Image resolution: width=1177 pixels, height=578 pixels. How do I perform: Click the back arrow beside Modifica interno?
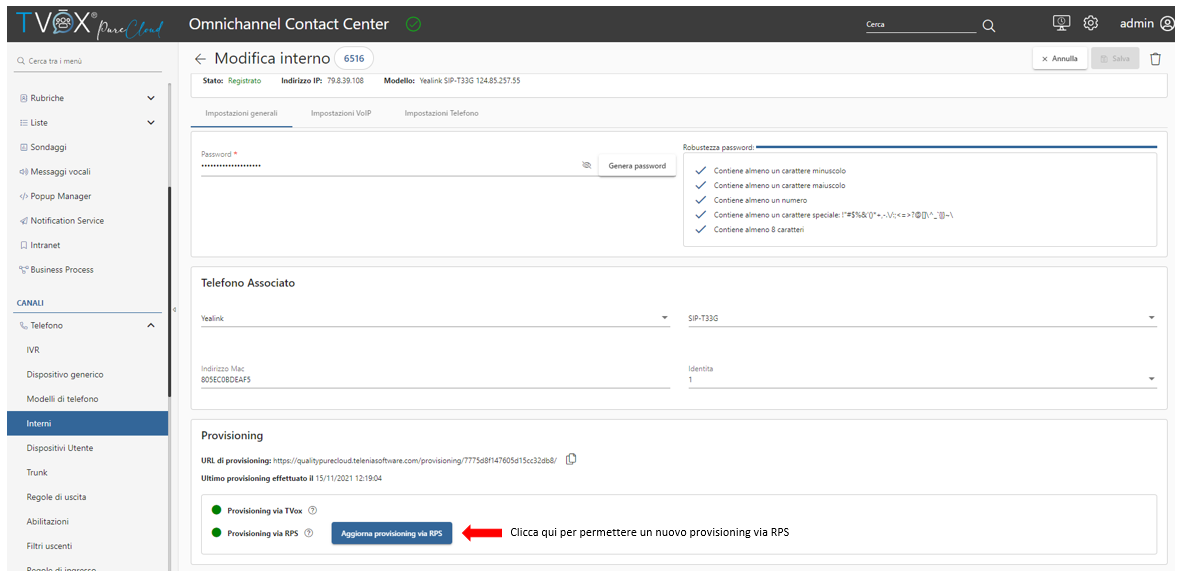(200, 59)
